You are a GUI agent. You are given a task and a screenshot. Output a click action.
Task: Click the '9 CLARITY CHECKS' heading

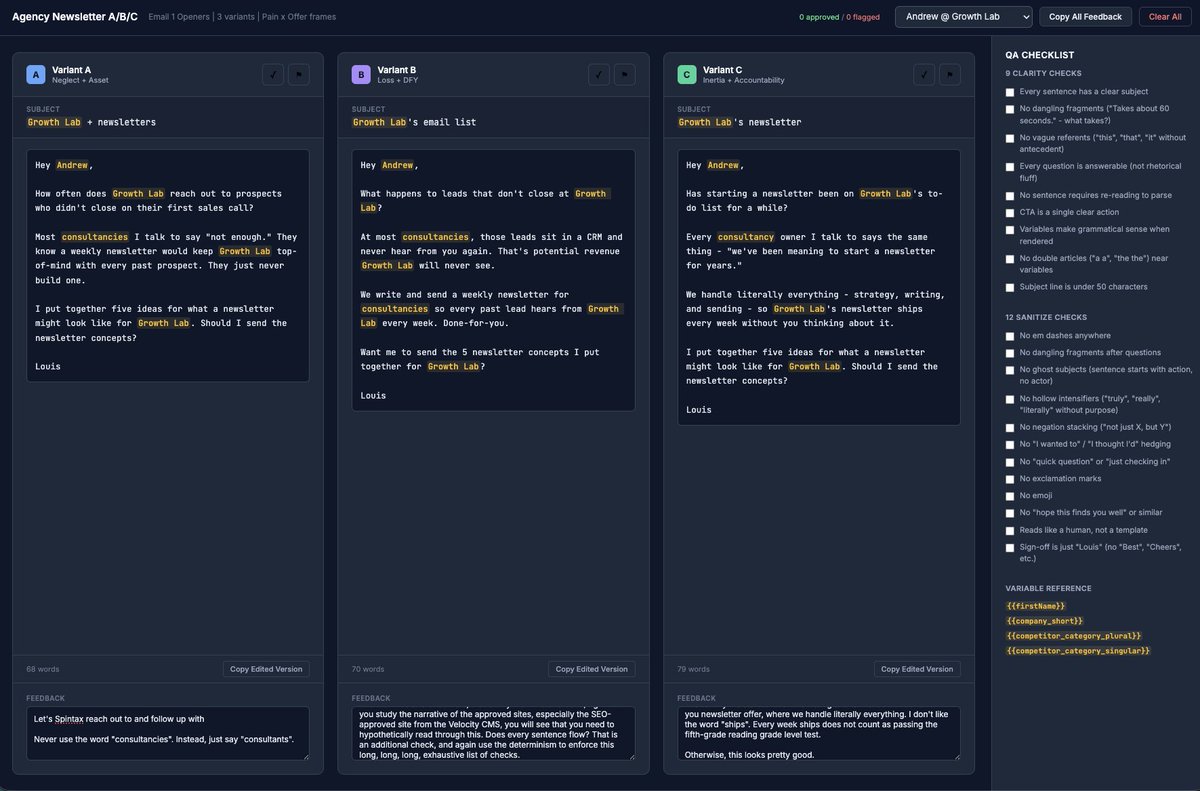(x=1043, y=73)
